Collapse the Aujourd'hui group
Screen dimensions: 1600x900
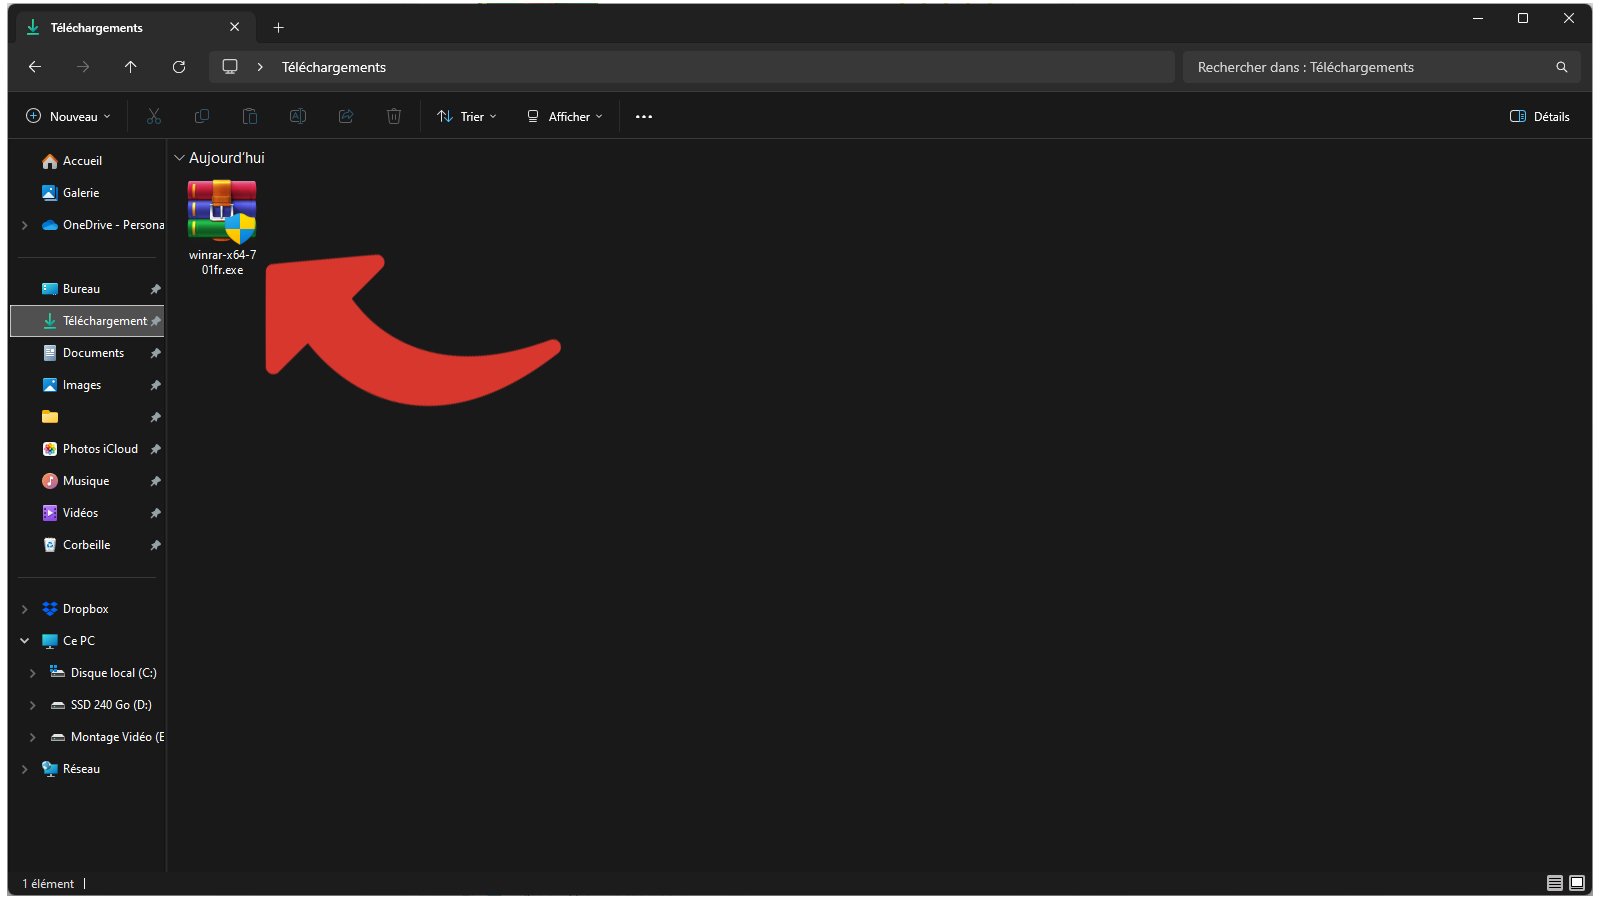(x=179, y=158)
